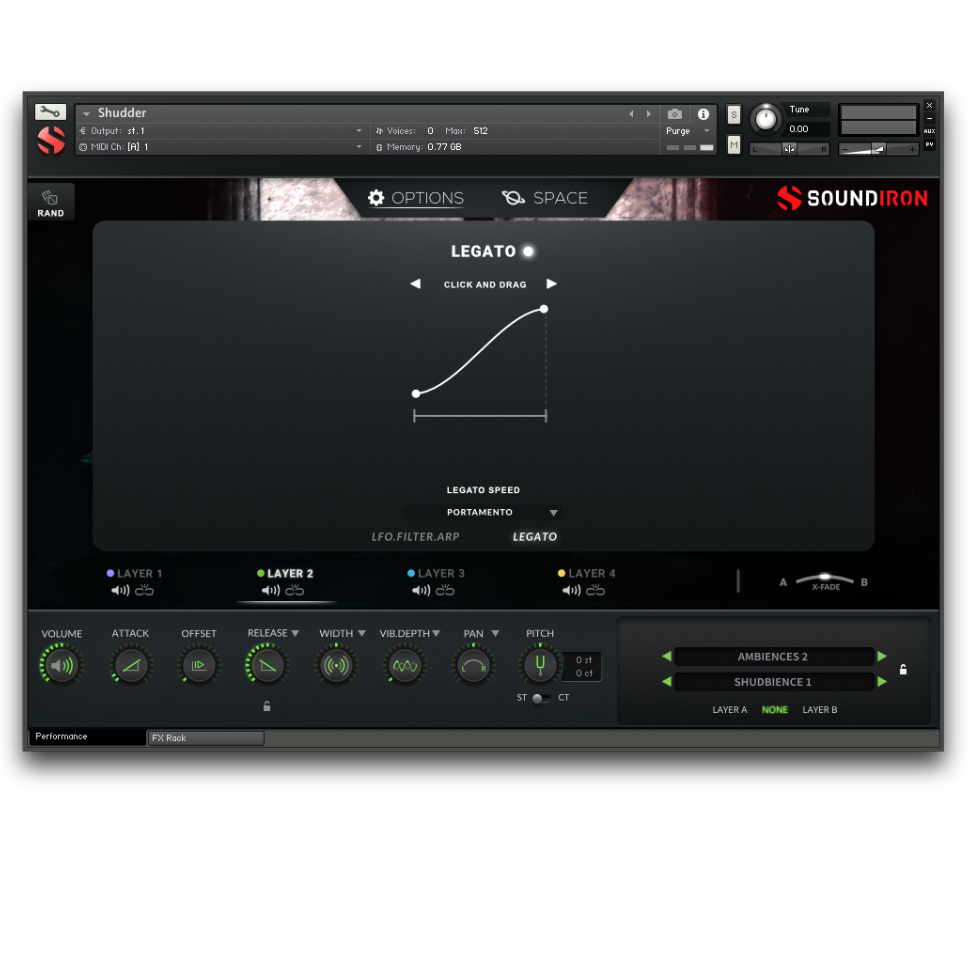Expand the Release dropdown arrow
970x970 pixels.
[x=295, y=633]
